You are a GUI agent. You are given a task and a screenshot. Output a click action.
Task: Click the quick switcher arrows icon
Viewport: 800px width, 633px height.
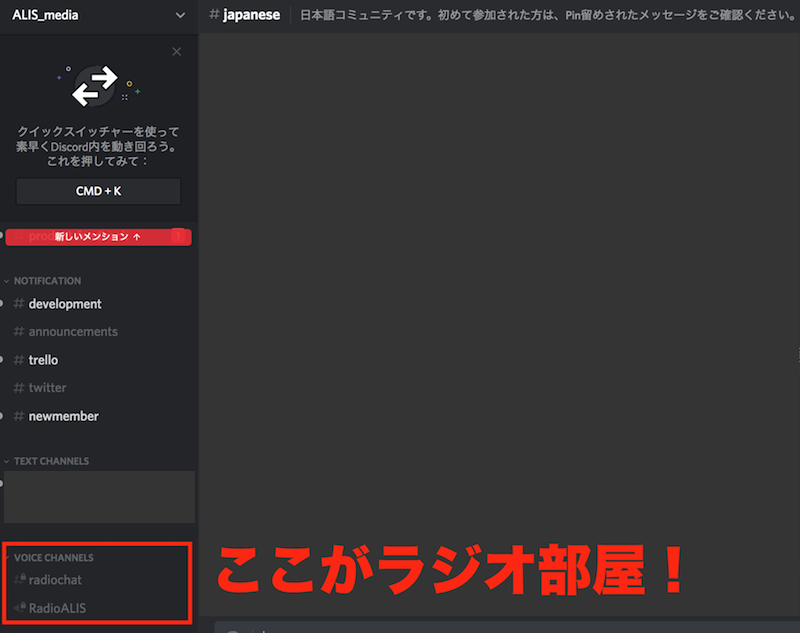click(x=98, y=87)
